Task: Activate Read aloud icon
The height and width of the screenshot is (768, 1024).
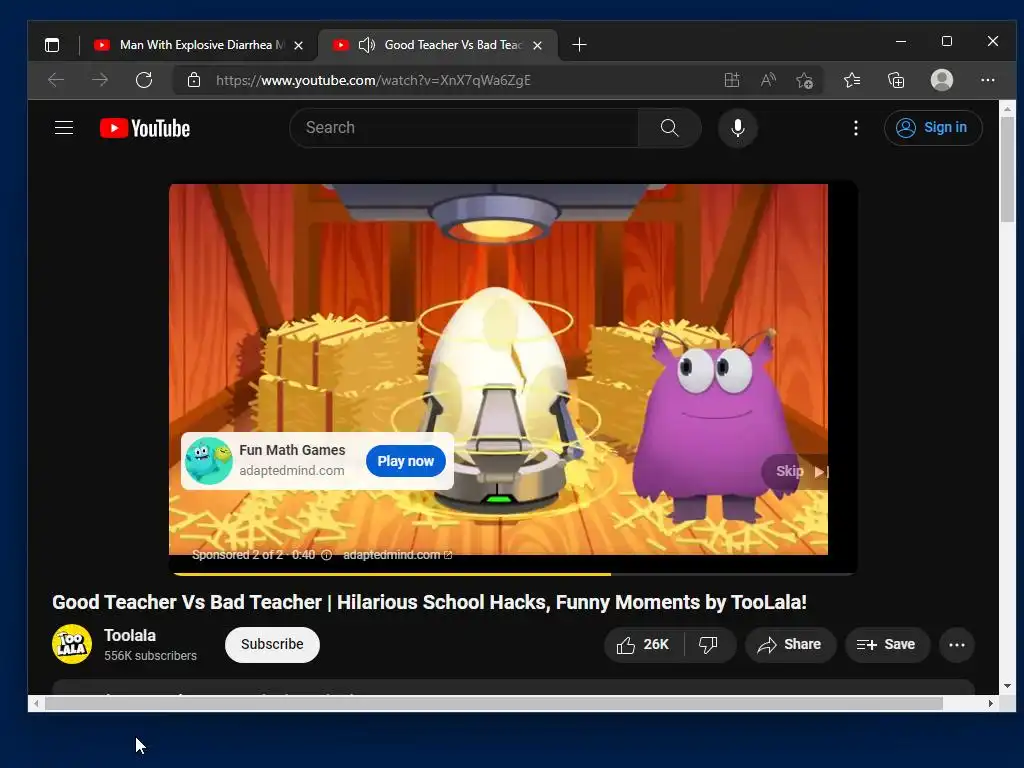Action: click(x=768, y=80)
